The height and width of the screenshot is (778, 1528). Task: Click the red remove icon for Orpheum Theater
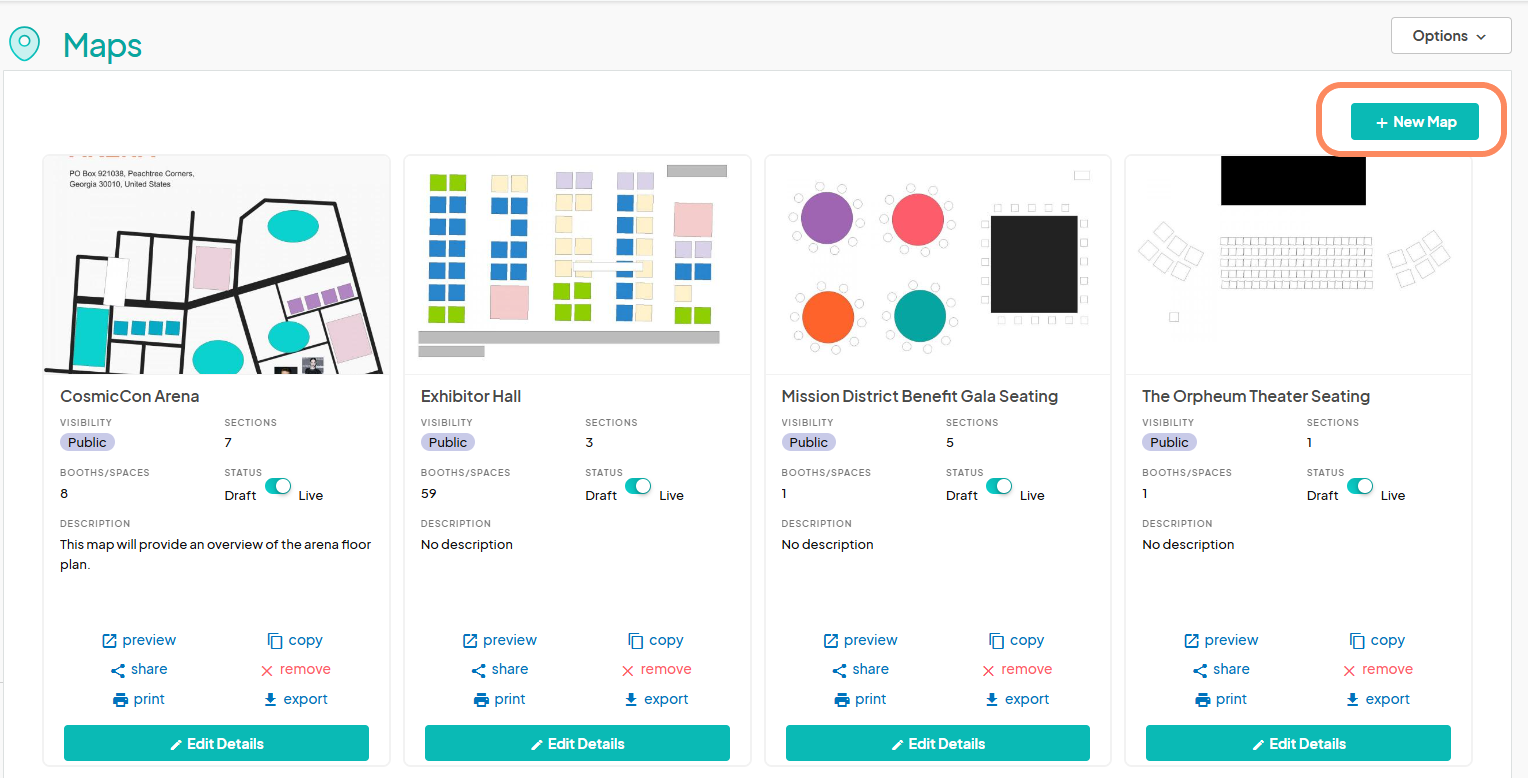point(1349,670)
